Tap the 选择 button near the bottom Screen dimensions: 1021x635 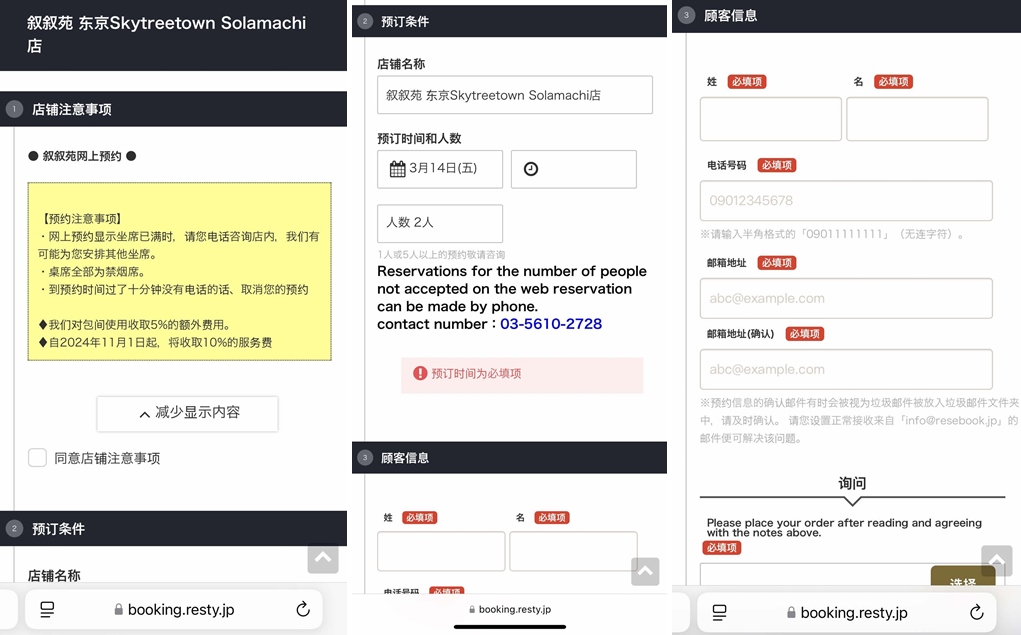963,576
